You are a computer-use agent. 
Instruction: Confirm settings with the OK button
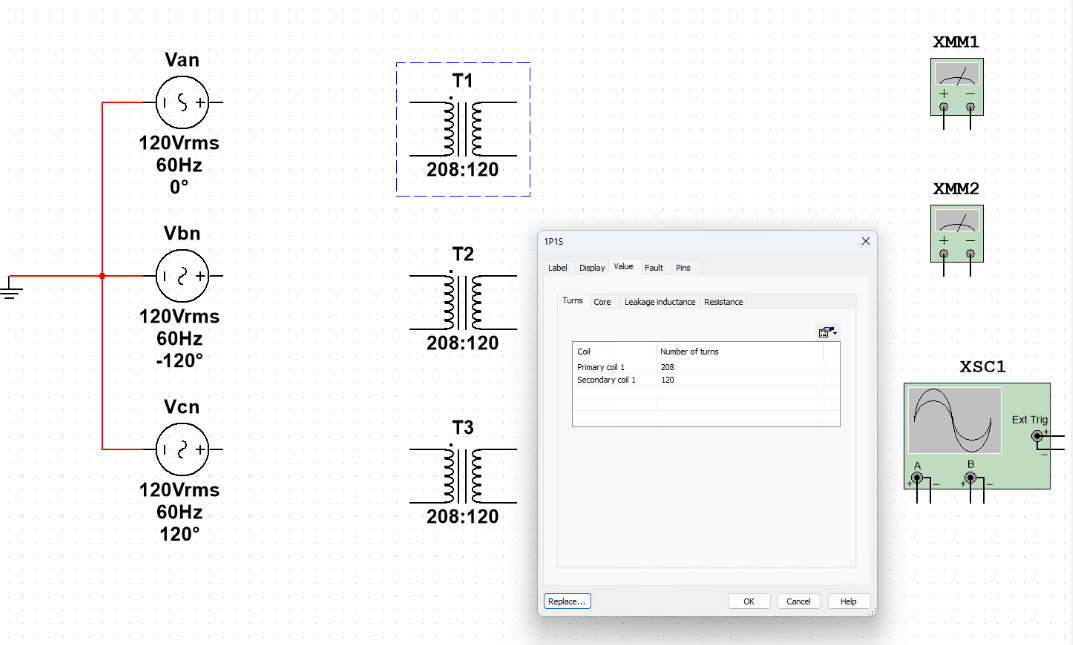click(x=748, y=600)
